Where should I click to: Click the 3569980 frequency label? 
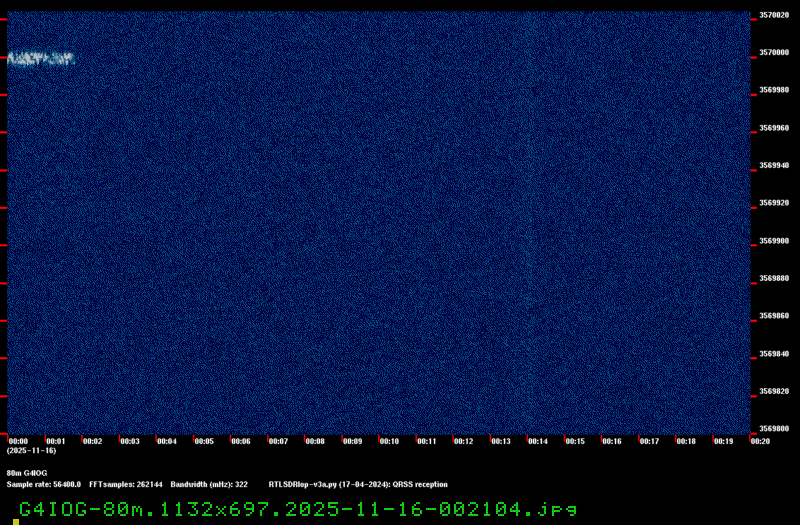[774, 90]
